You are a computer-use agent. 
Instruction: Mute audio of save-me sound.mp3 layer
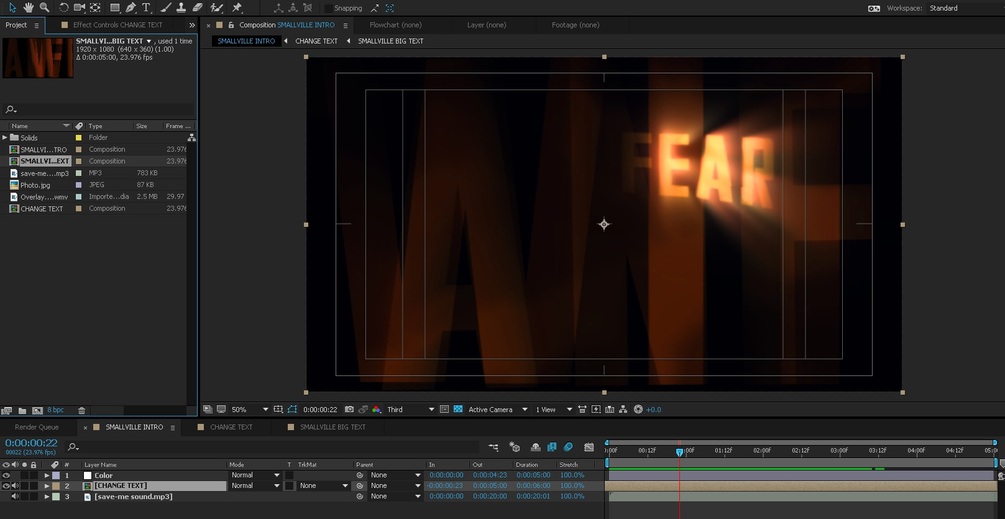click(x=14, y=497)
